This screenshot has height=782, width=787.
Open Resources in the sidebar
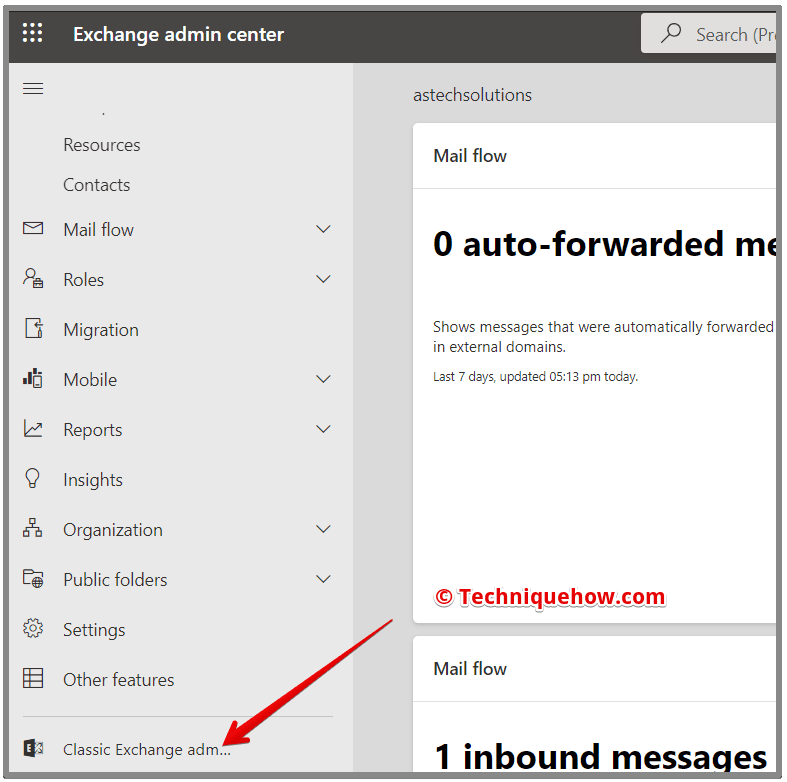coord(102,145)
